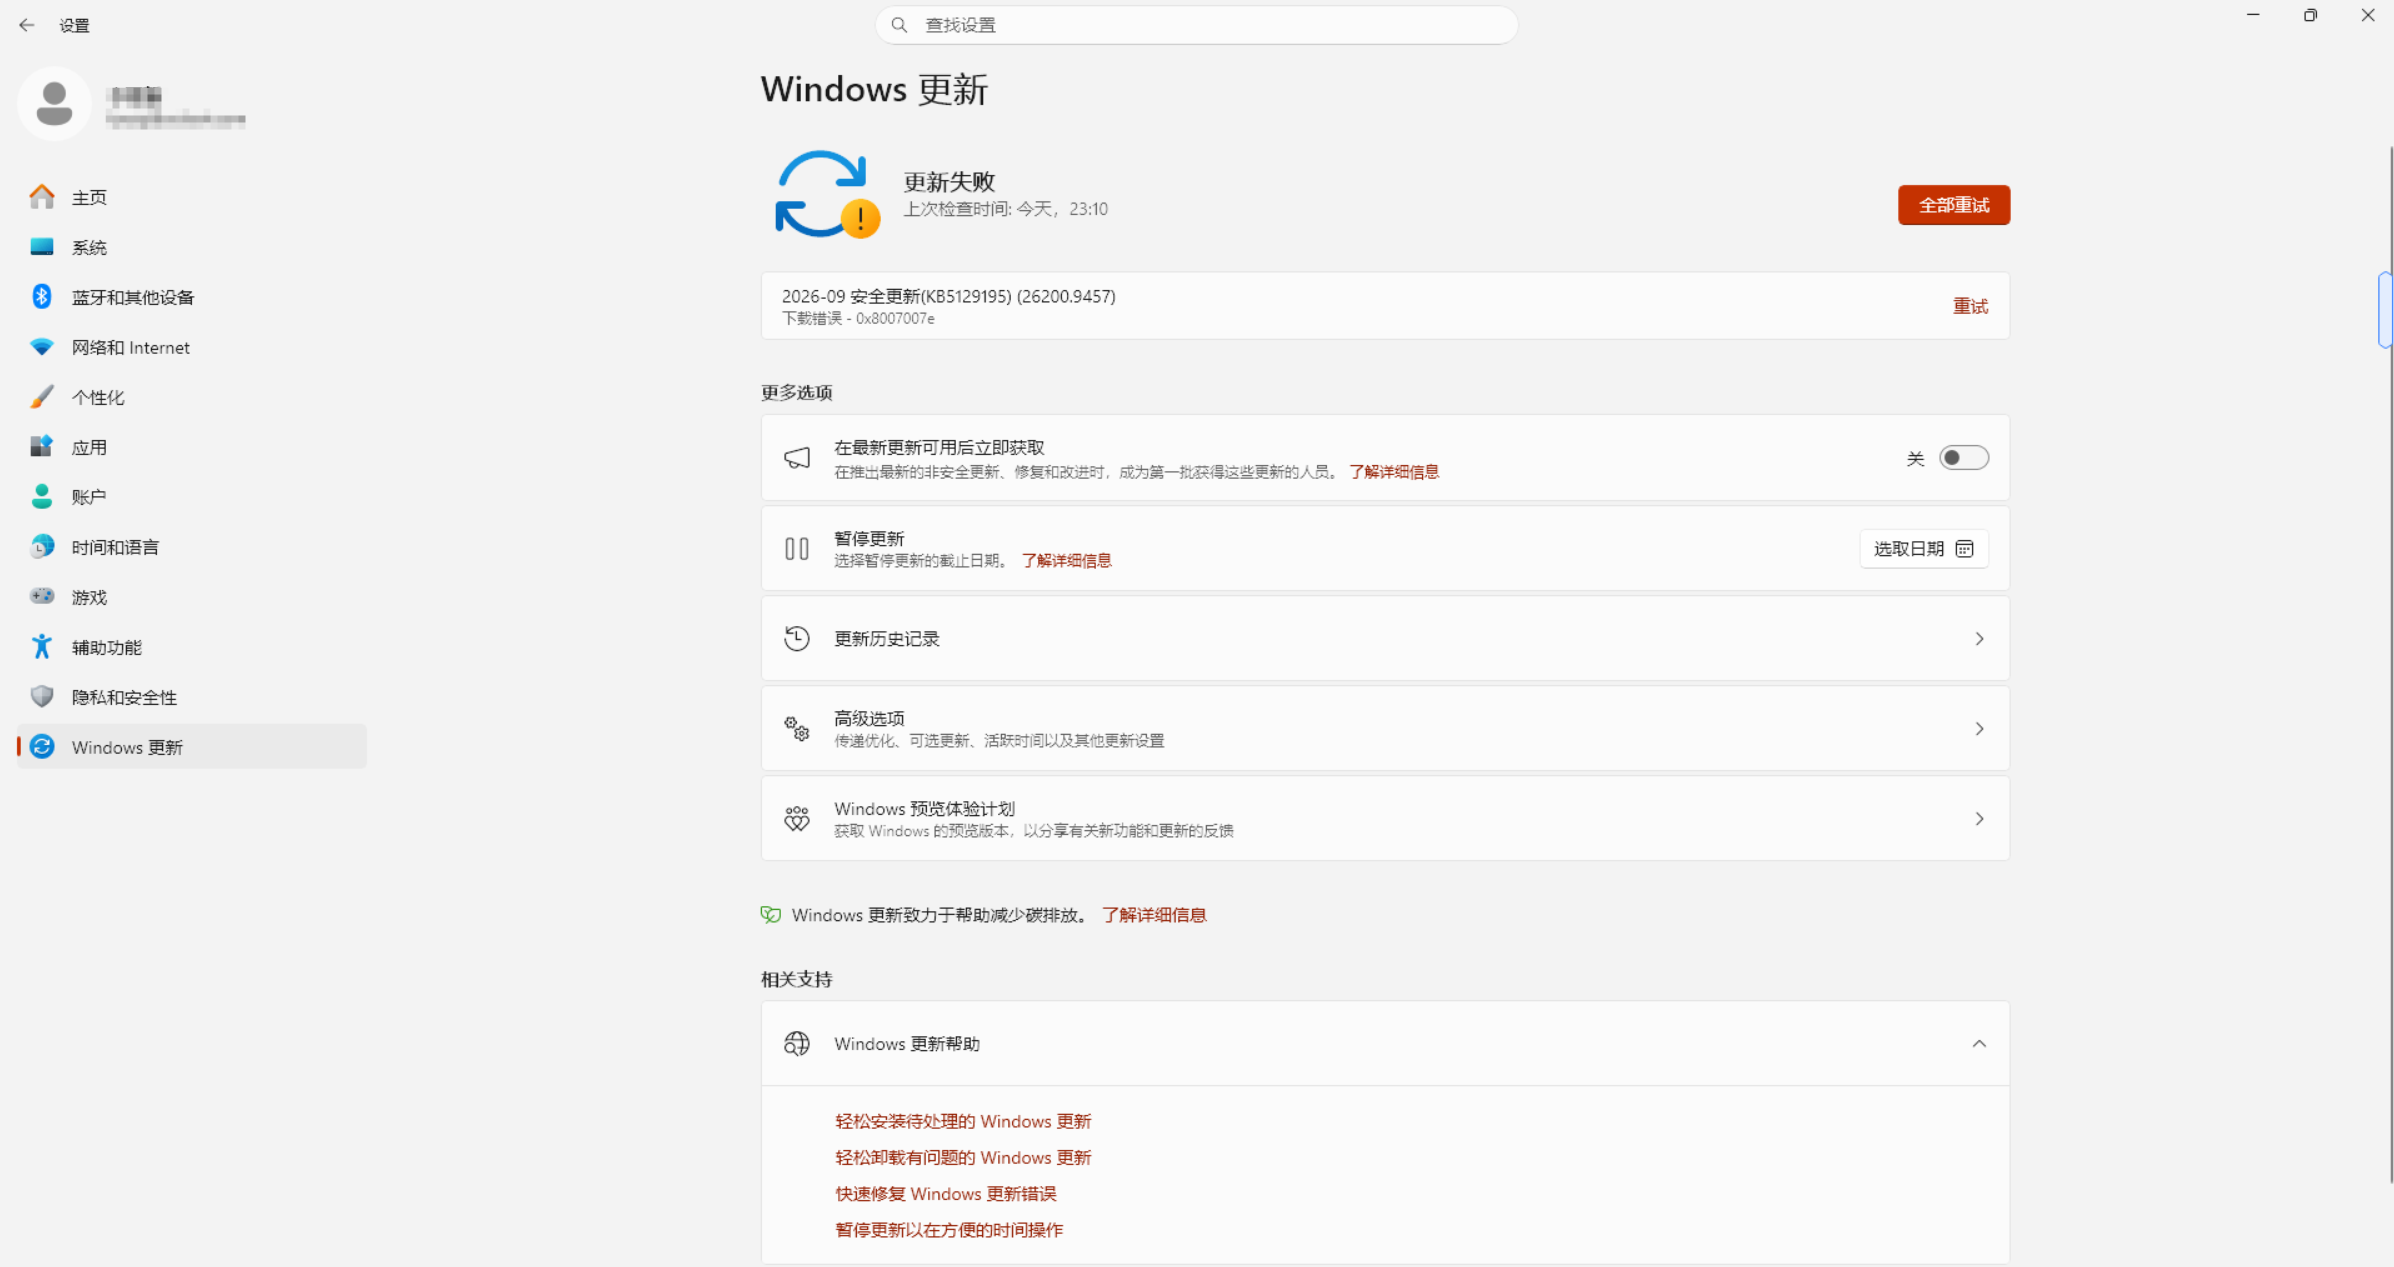Open 暂停更新以在方便的时间操作 help link
The width and height of the screenshot is (2394, 1267).
coord(949,1229)
